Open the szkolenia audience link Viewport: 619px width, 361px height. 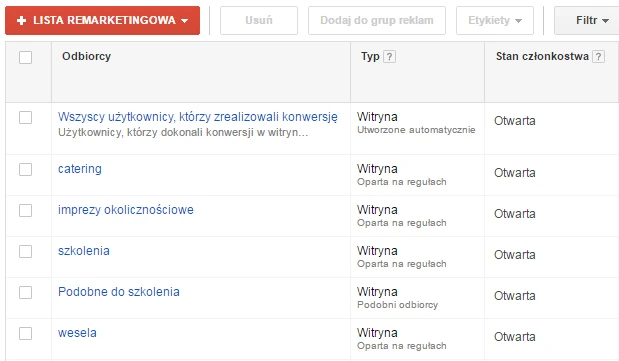84,251
